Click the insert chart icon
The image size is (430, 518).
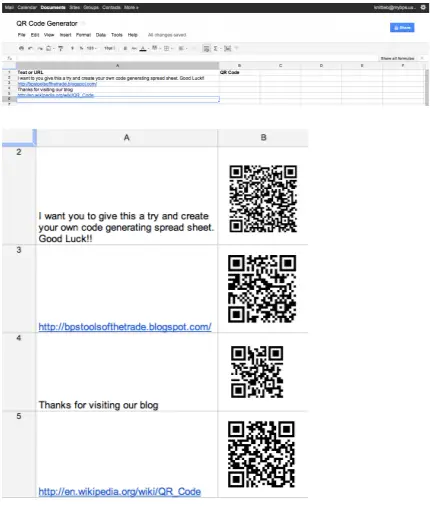click(x=228, y=49)
